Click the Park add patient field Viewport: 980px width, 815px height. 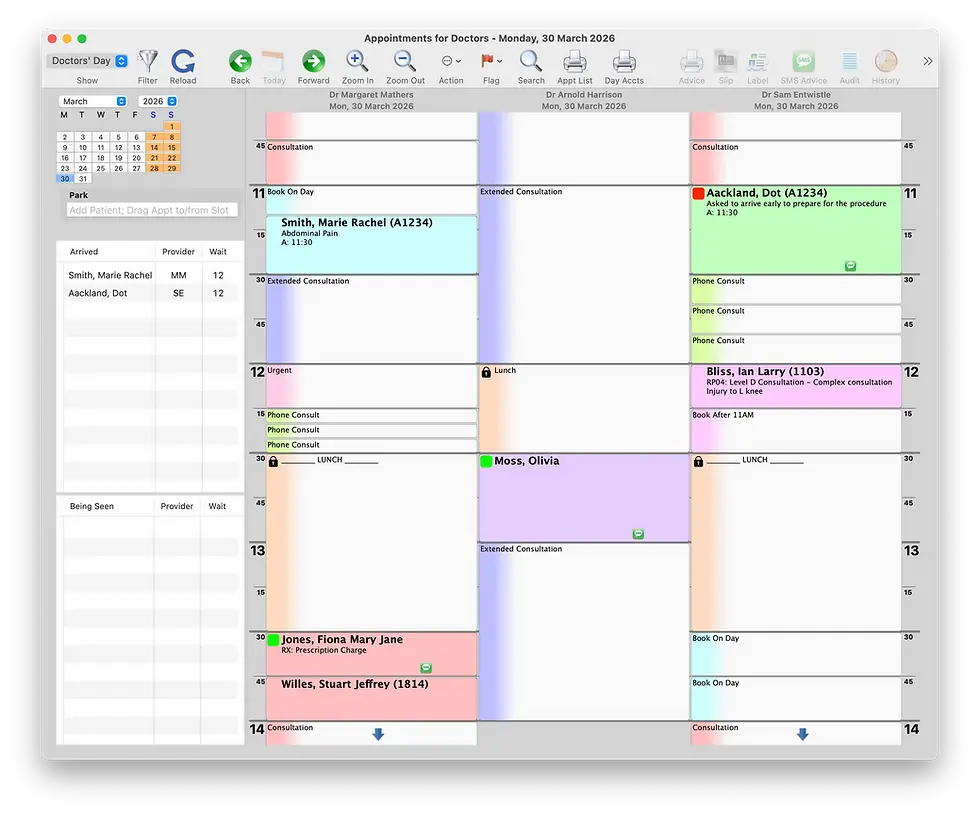pos(152,211)
